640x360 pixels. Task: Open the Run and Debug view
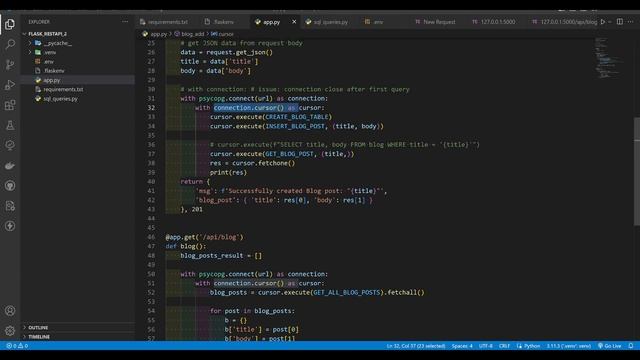(10, 85)
